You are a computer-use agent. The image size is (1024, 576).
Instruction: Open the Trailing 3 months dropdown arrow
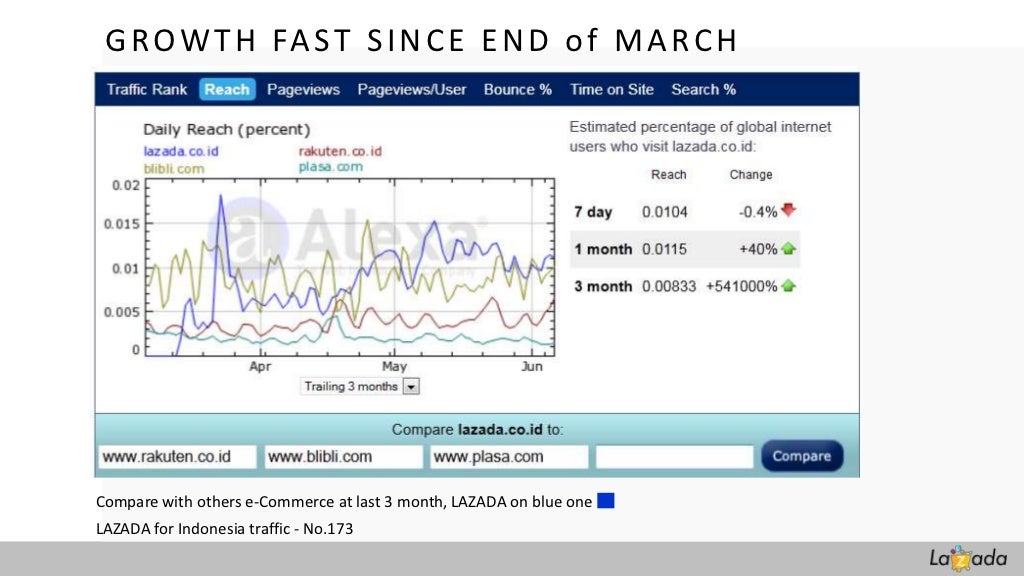pos(411,387)
